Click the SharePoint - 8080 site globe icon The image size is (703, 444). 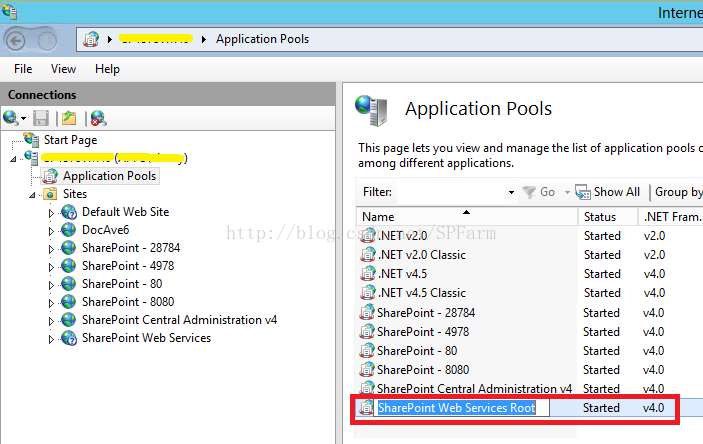(69, 301)
